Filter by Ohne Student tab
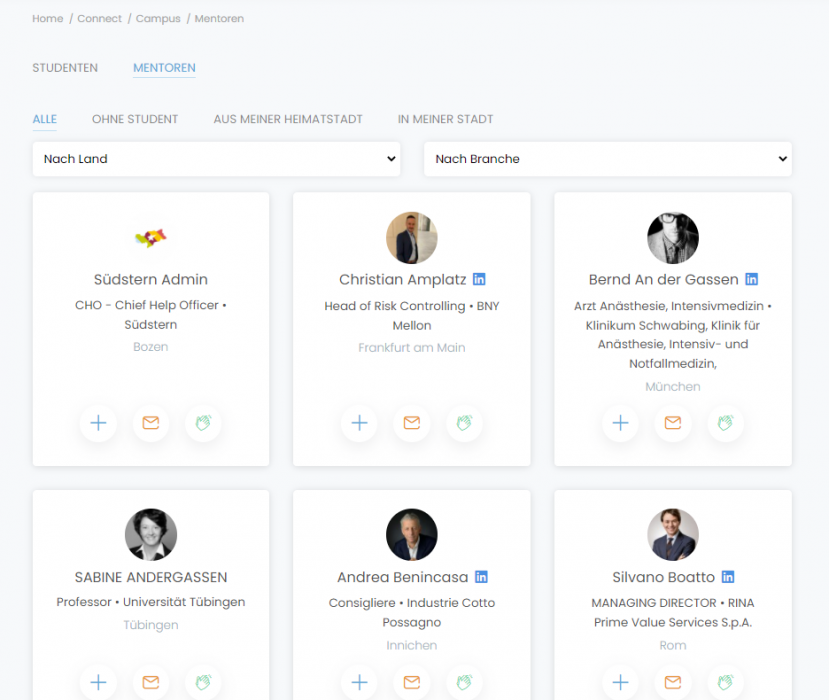 [135, 119]
